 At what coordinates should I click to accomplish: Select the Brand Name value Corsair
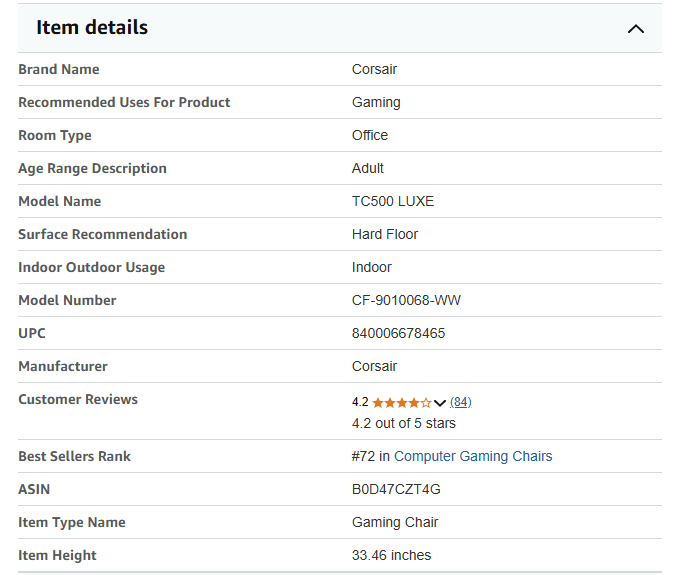click(375, 69)
